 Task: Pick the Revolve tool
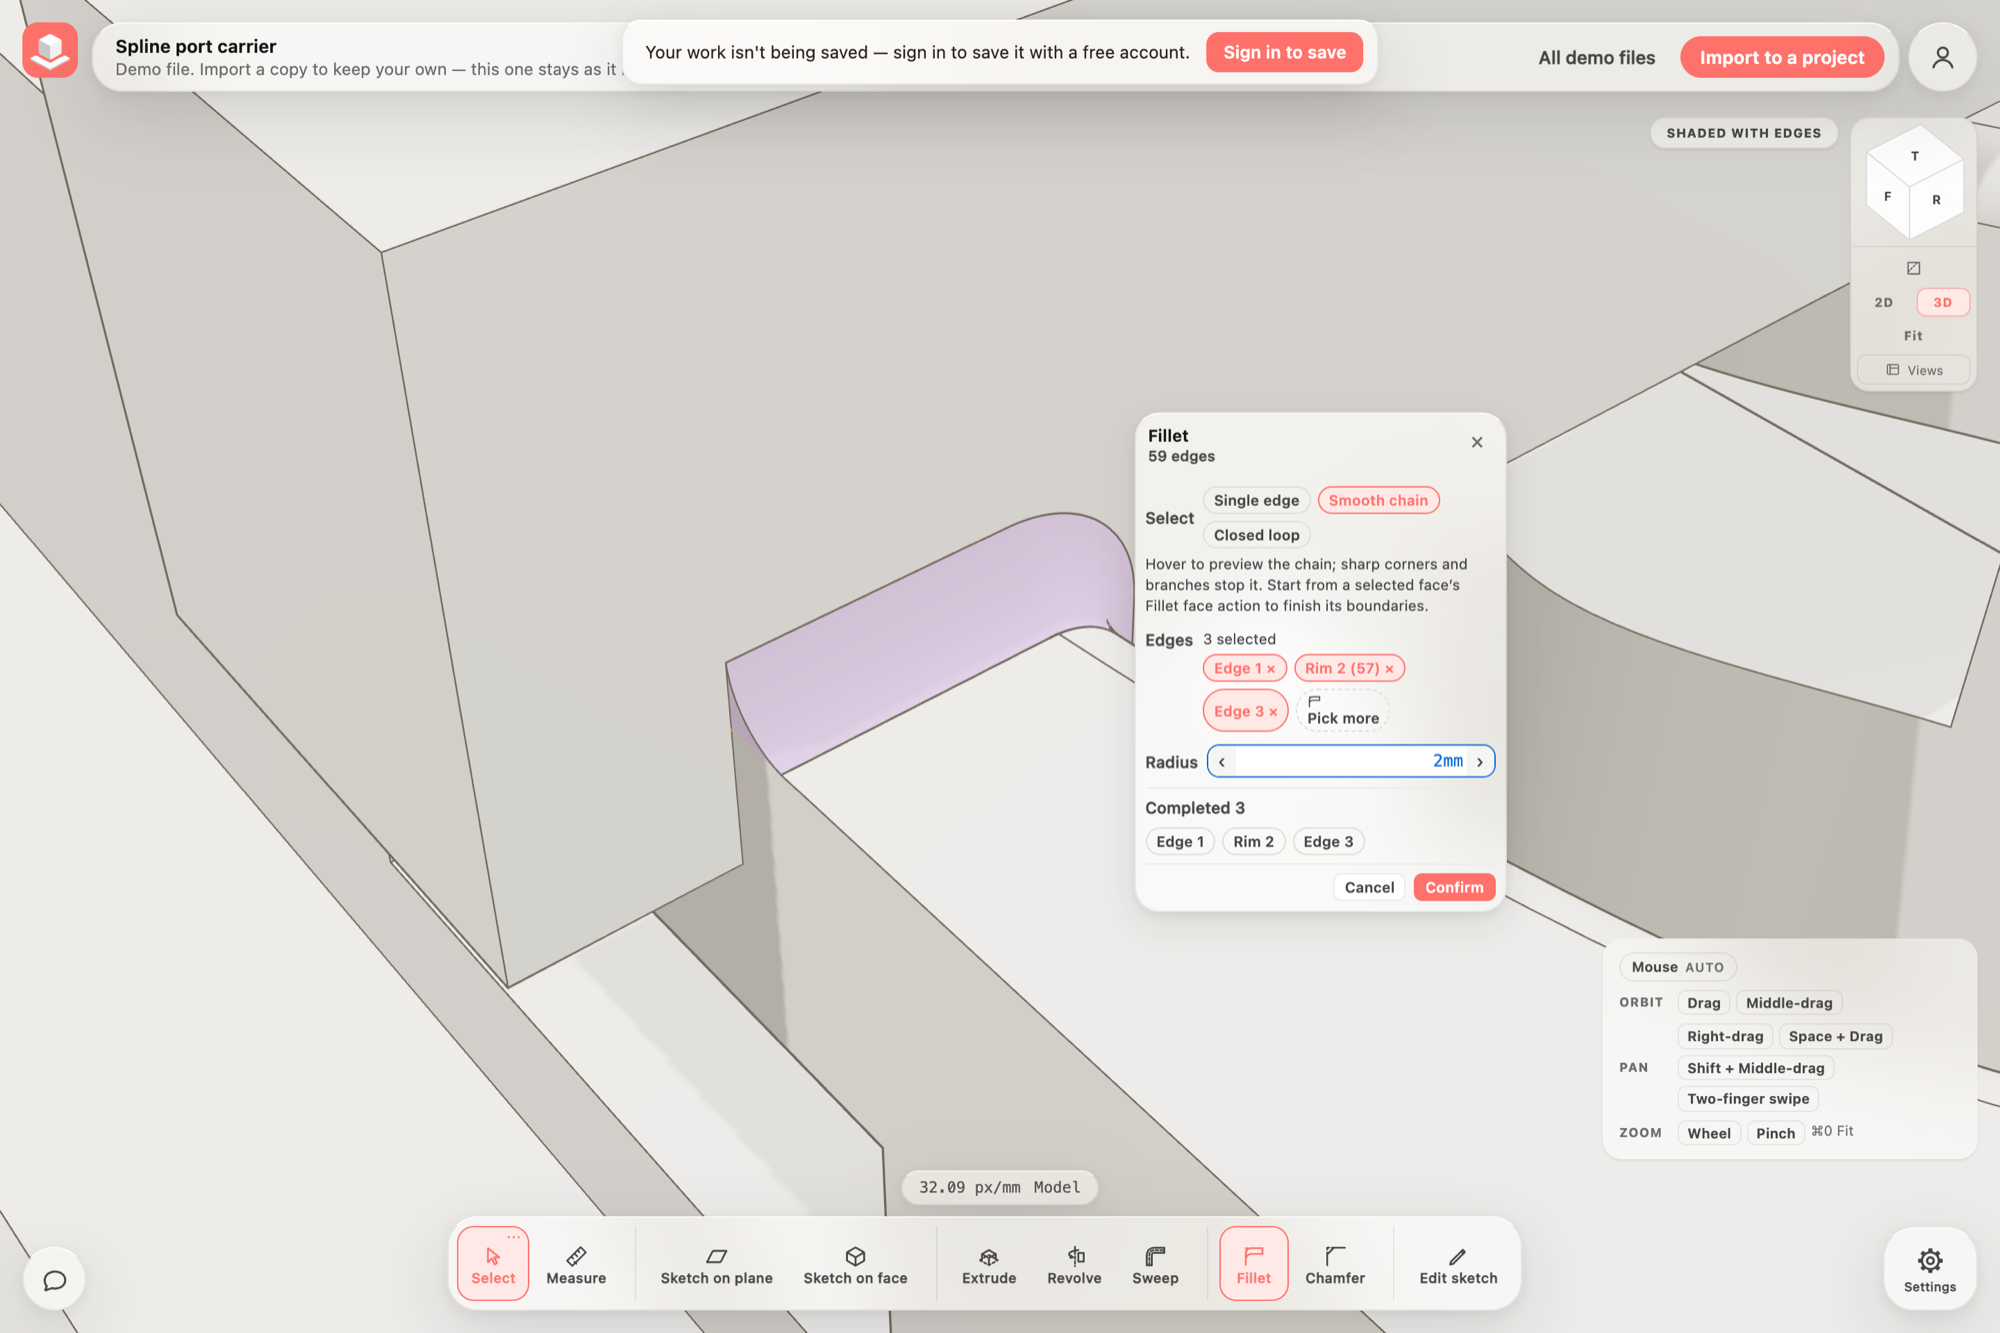(x=1074, y=1263)
